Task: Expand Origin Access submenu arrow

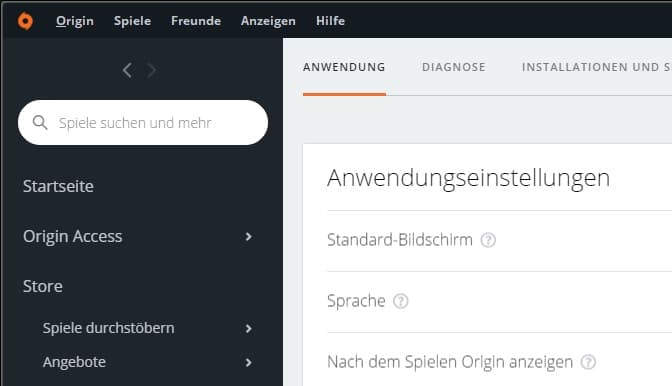Action: (249, 236)
